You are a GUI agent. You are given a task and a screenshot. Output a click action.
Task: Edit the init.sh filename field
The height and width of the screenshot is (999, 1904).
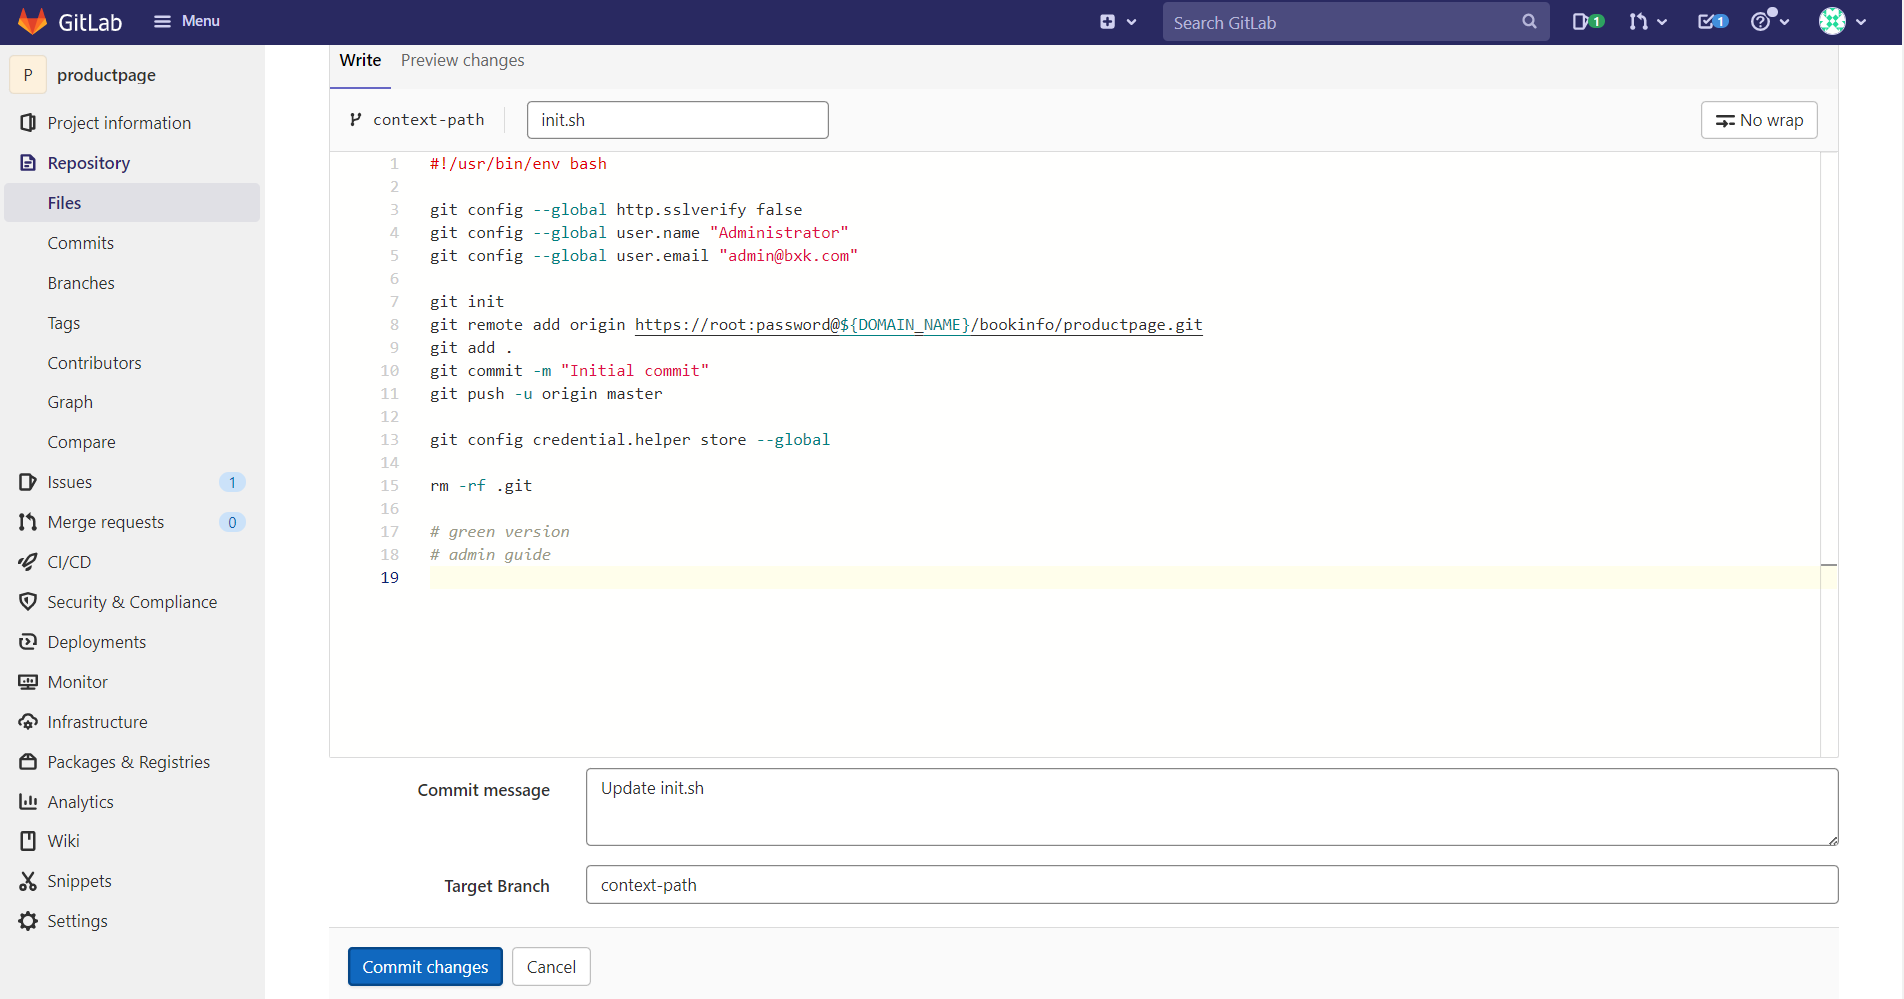(677, 120)
